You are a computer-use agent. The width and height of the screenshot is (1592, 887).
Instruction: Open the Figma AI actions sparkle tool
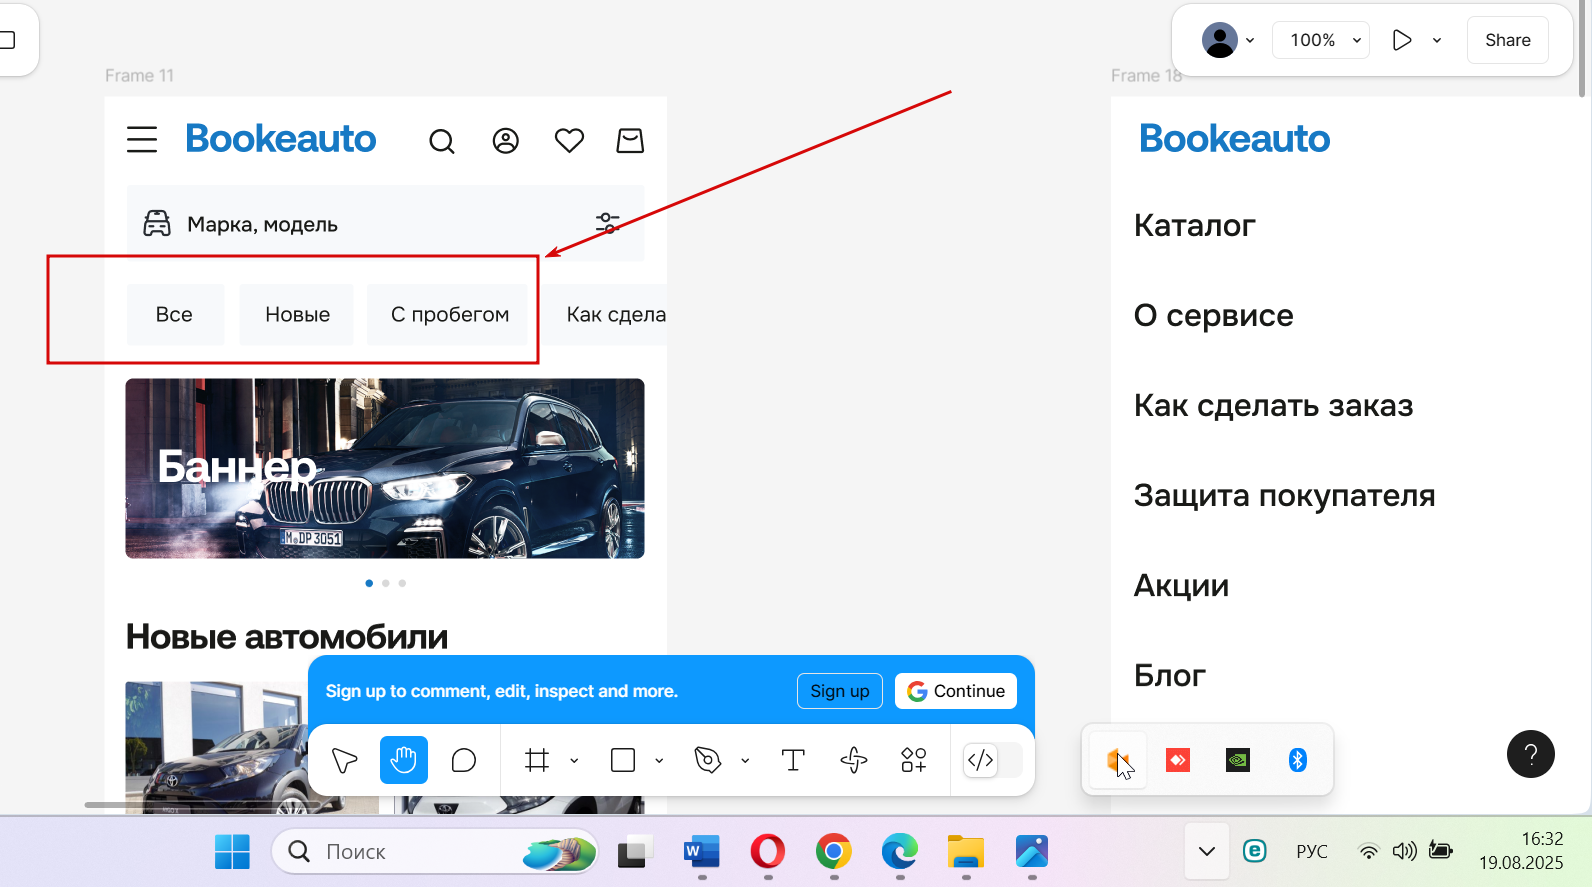click(854, 760)
